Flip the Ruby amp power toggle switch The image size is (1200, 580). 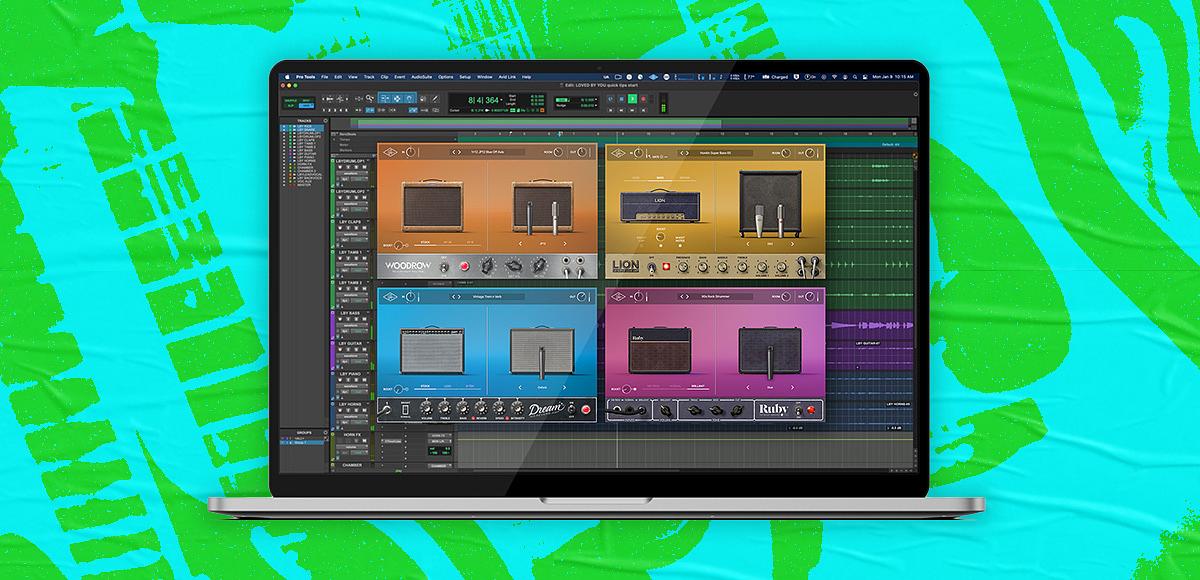(x=798, y=409)
